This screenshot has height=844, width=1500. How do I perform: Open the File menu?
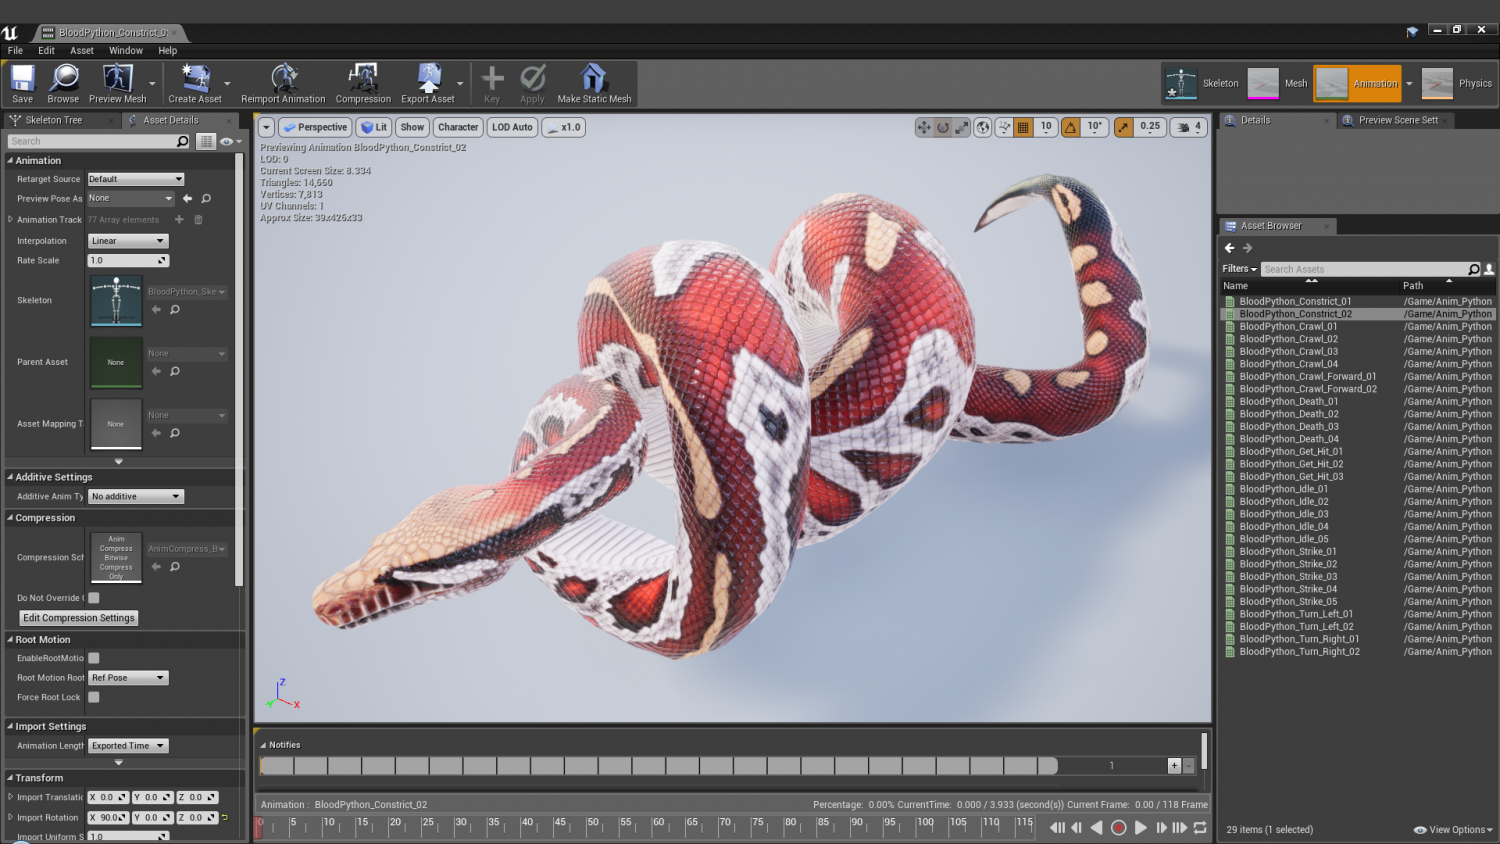pos(15,50)
